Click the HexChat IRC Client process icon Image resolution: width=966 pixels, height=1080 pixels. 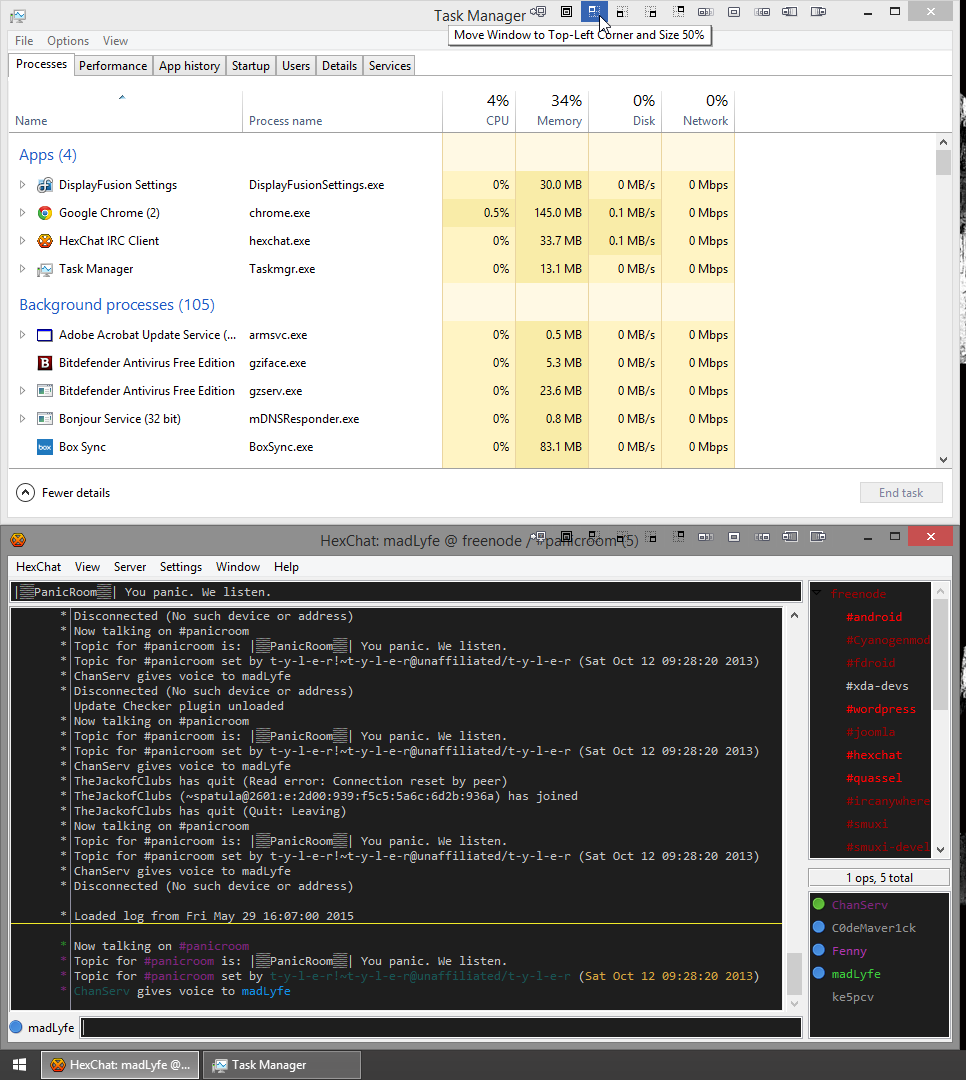pos(45,241)
